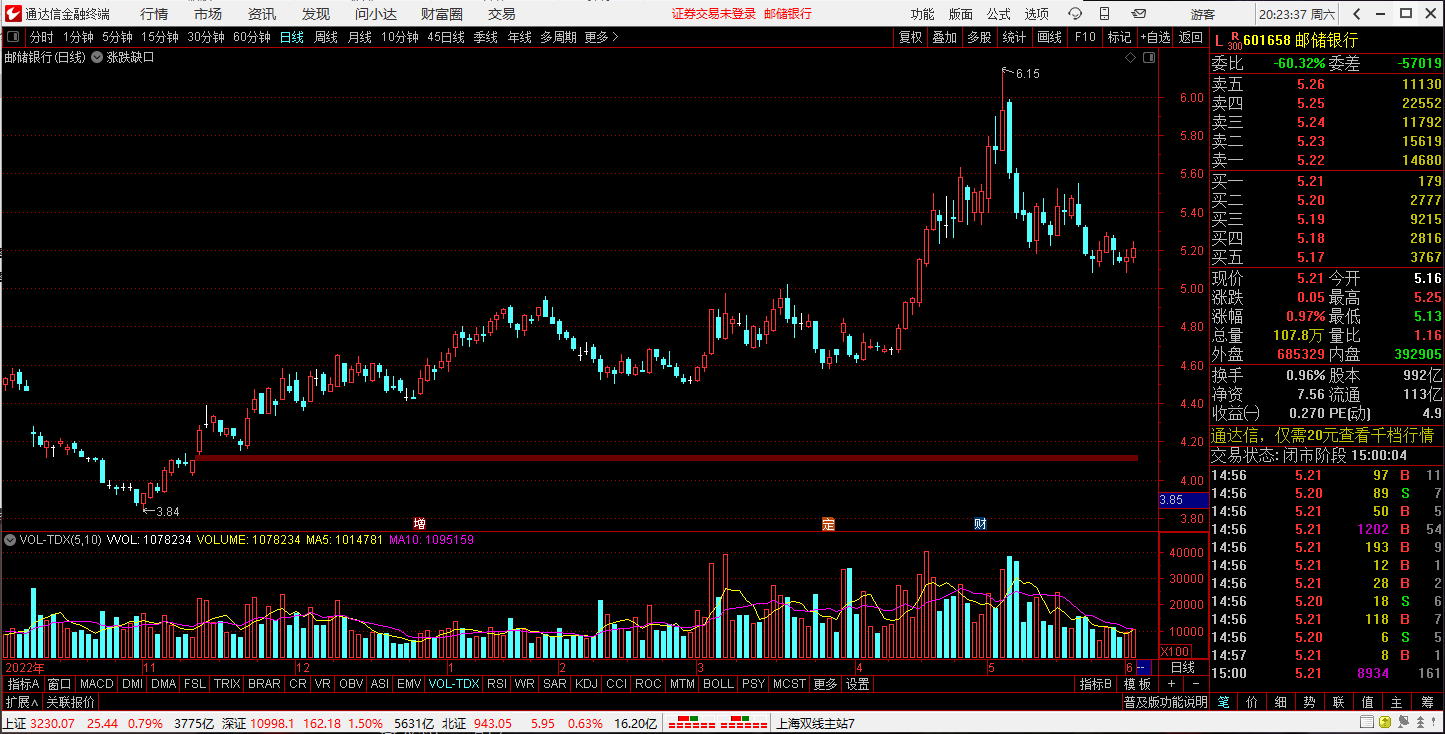This screenshot has width=1445, height=734.
Task: Click the 复权 button
Action: (x=911, y=37)
